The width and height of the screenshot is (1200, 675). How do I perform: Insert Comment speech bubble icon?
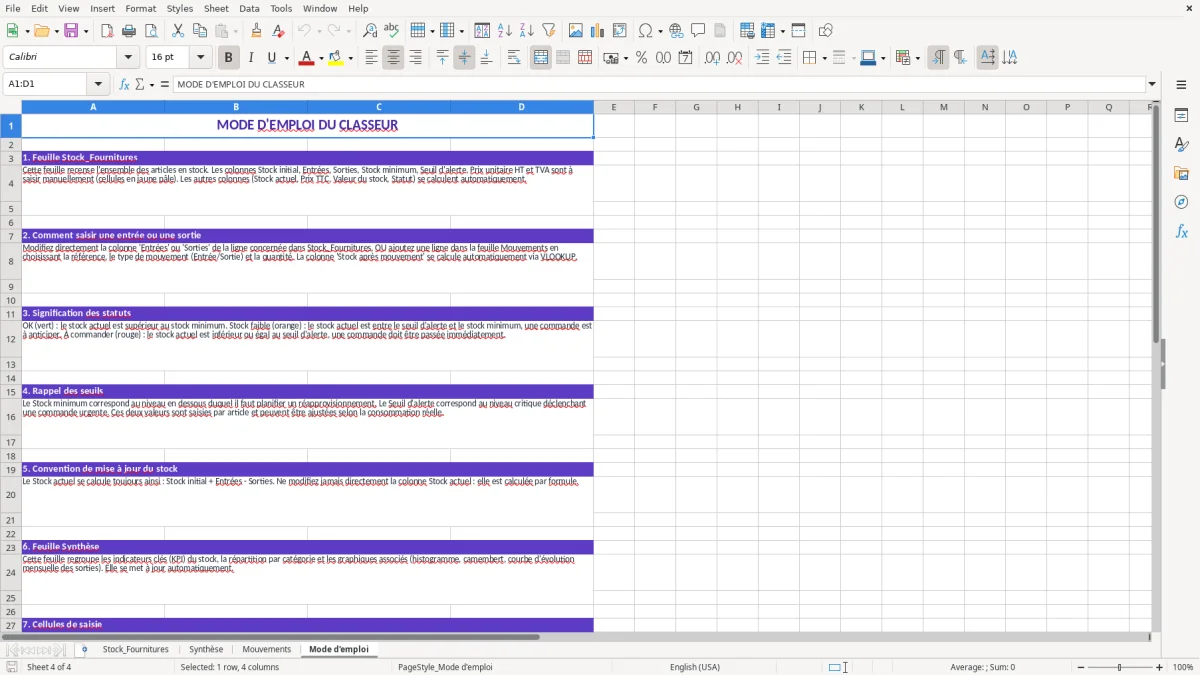tap(698, 31)
